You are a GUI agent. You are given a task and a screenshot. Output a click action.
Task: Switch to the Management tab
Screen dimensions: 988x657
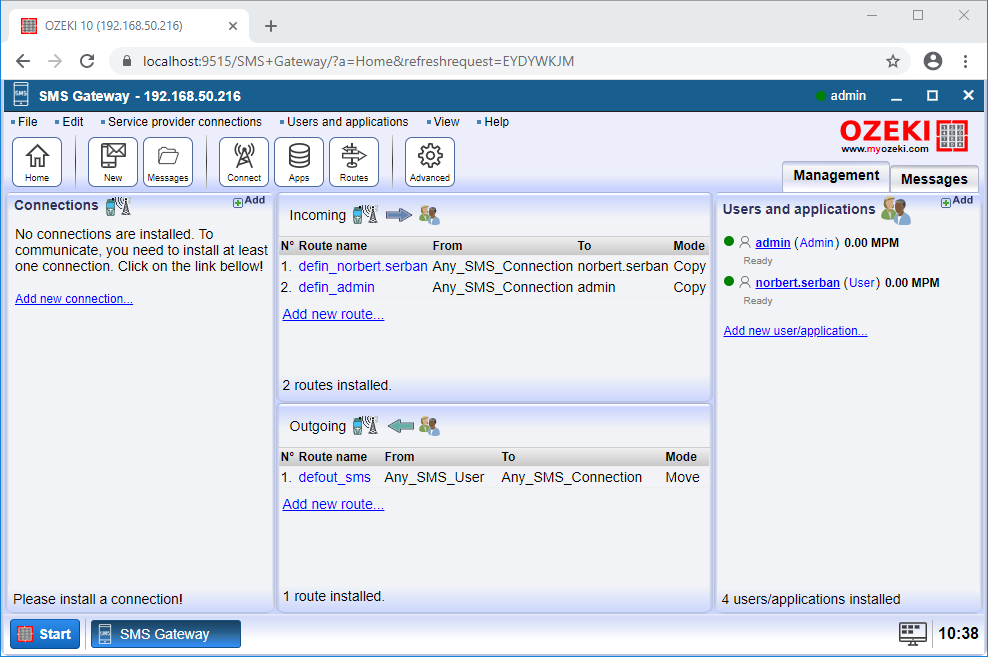pos(836,176)
